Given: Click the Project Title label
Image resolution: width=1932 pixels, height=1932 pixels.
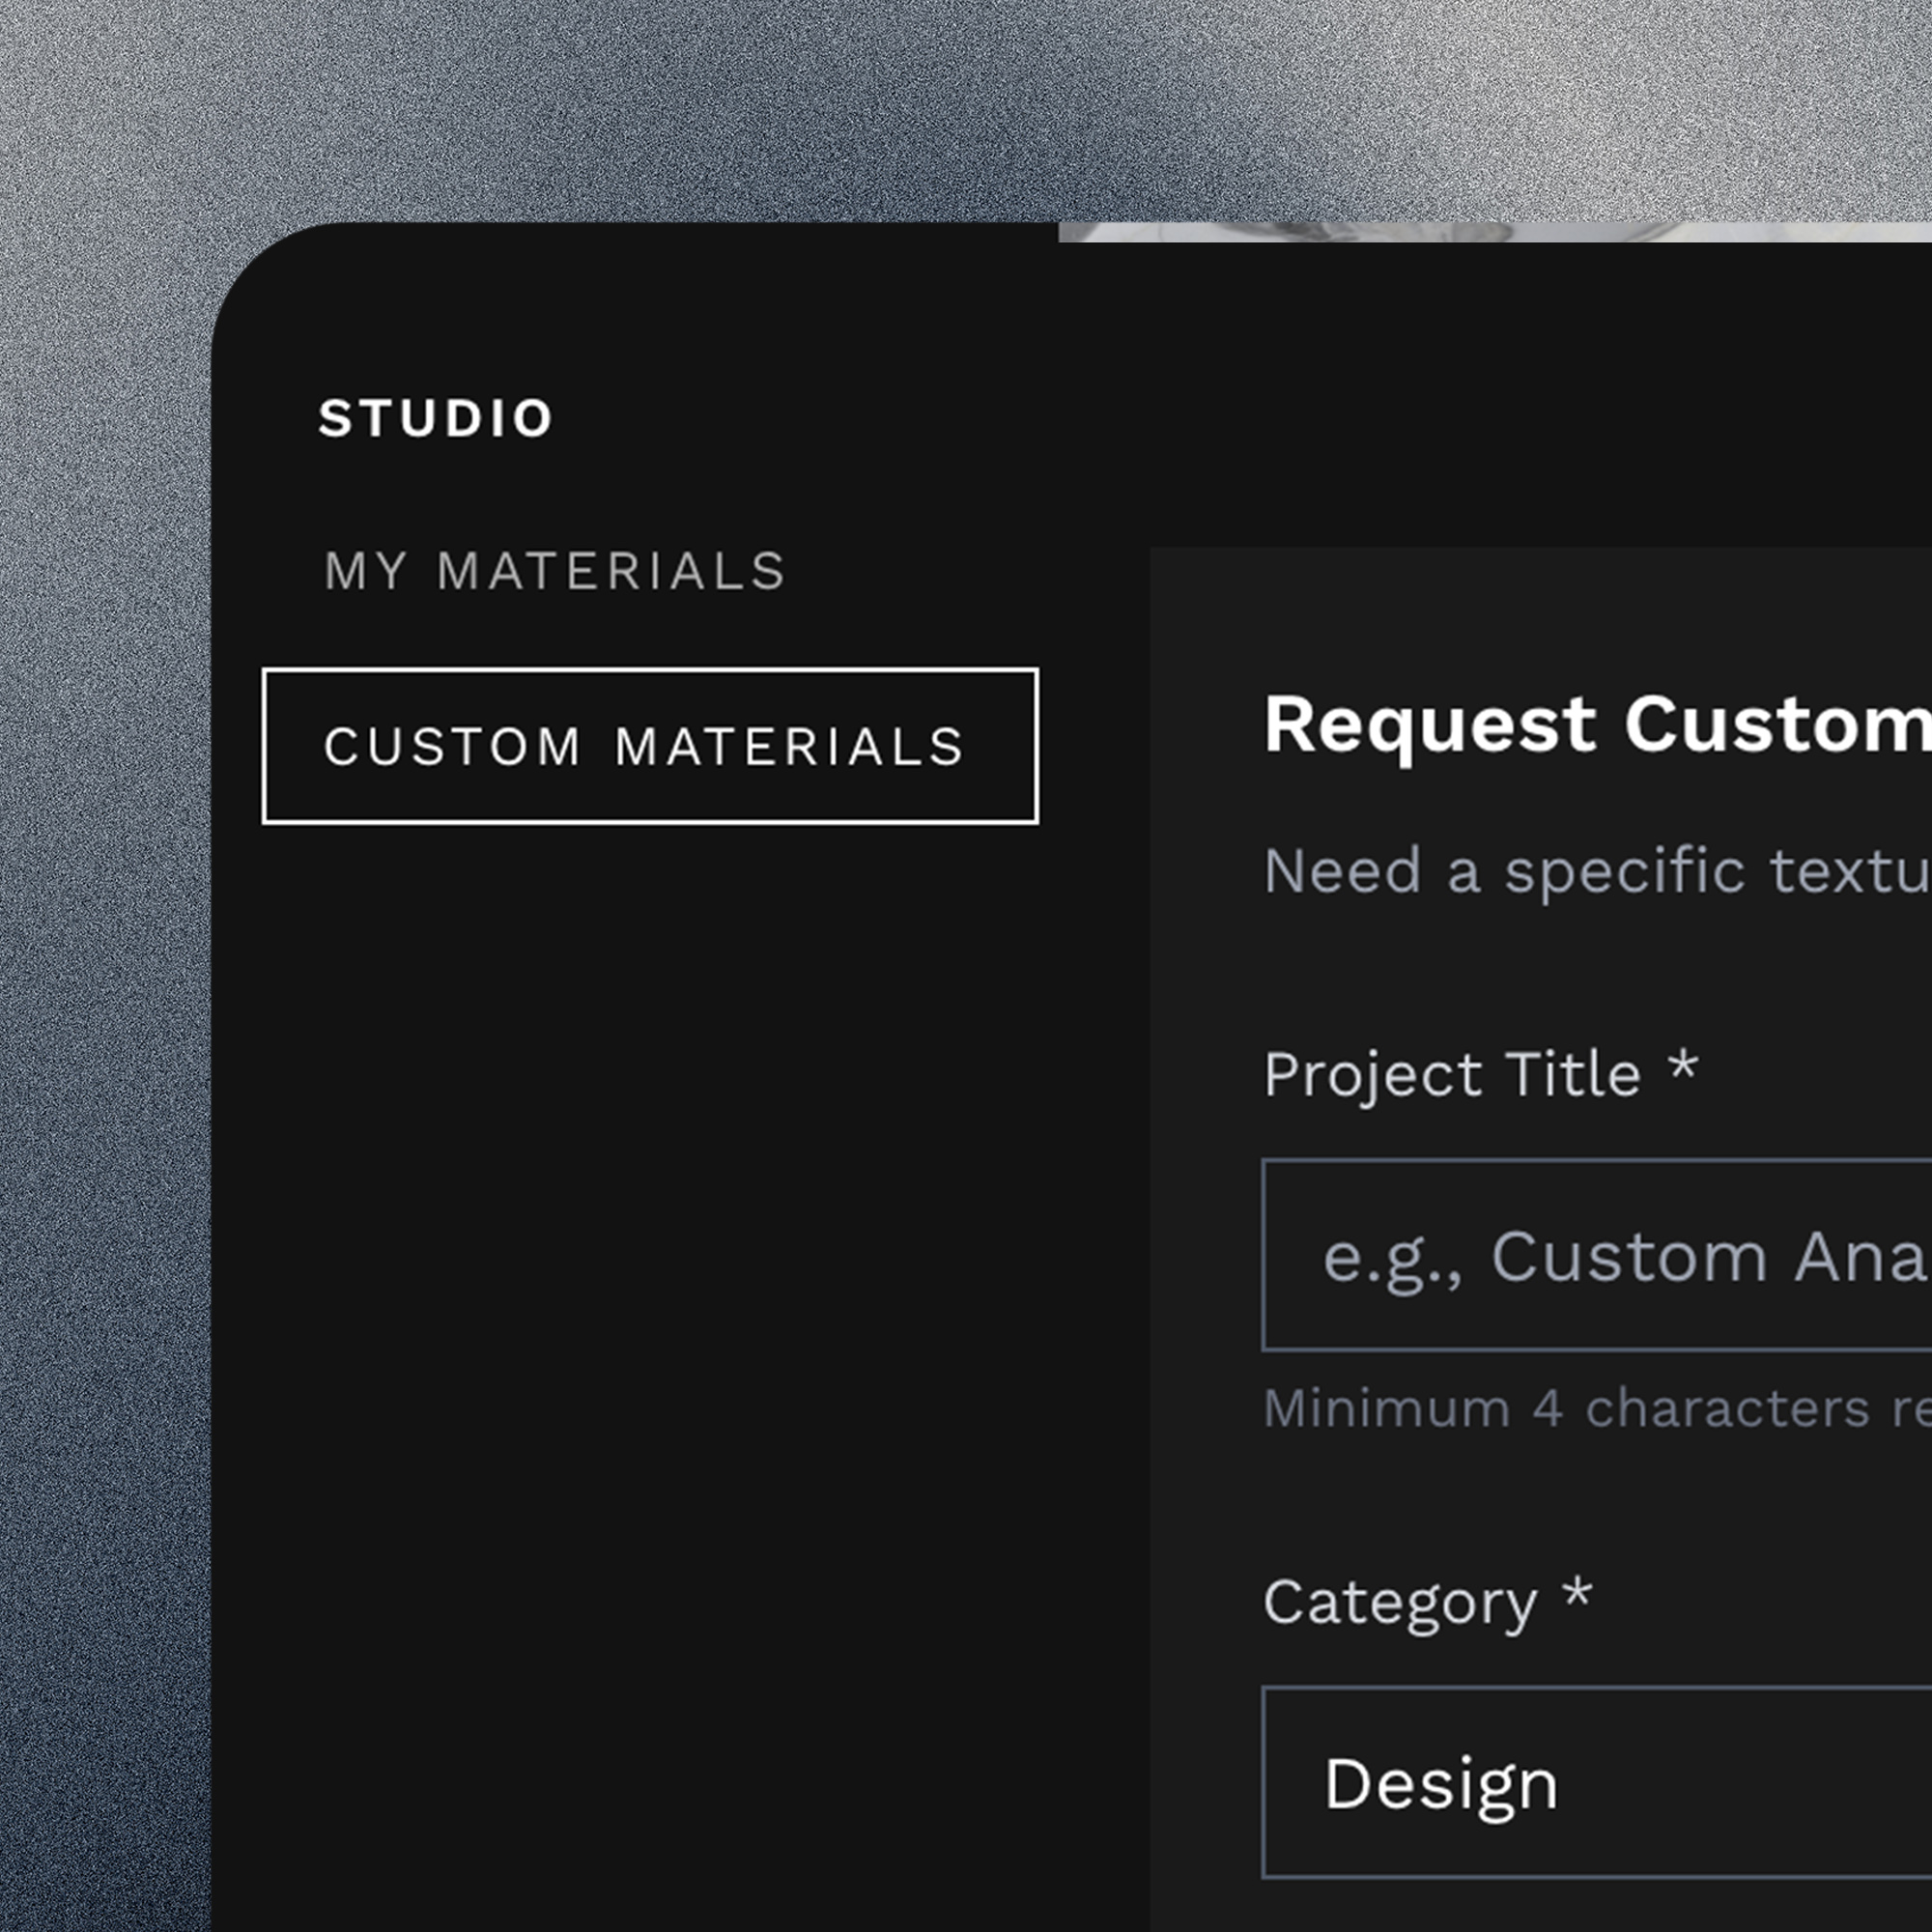Looking at the screenshot, I should [x=1452, y=1075].
